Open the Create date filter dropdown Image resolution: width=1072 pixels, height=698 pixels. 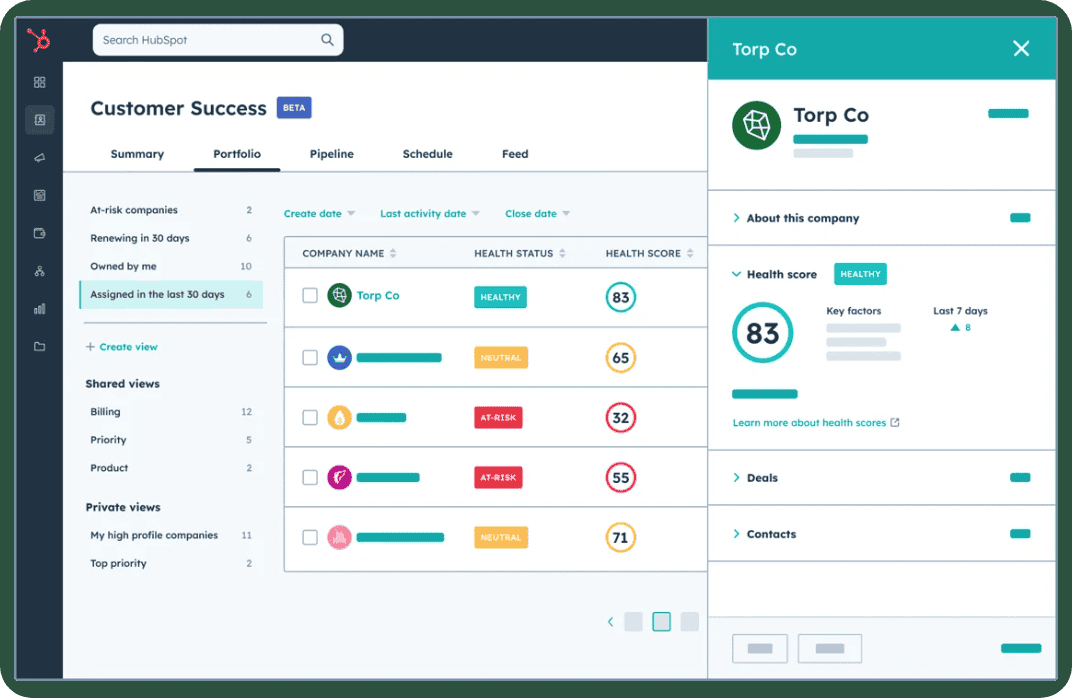(x=319, y=213)
